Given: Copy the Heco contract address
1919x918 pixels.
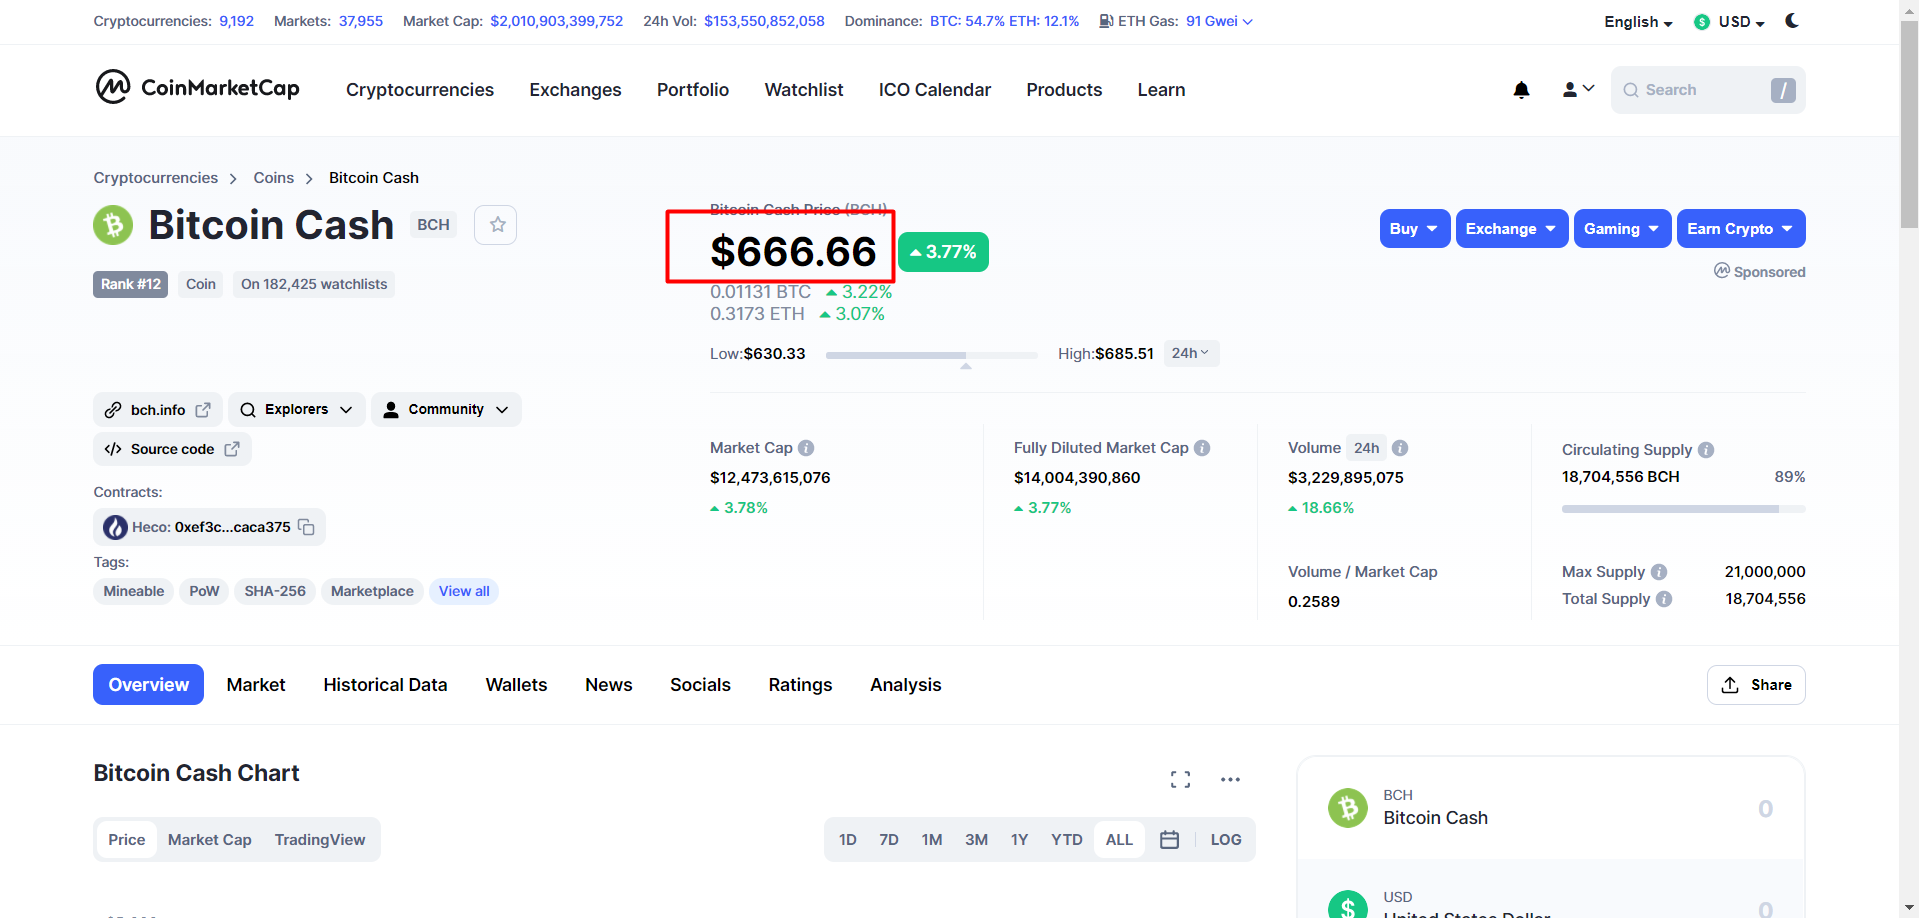Looking at the screenshot, I should click(x=307, y=527).
